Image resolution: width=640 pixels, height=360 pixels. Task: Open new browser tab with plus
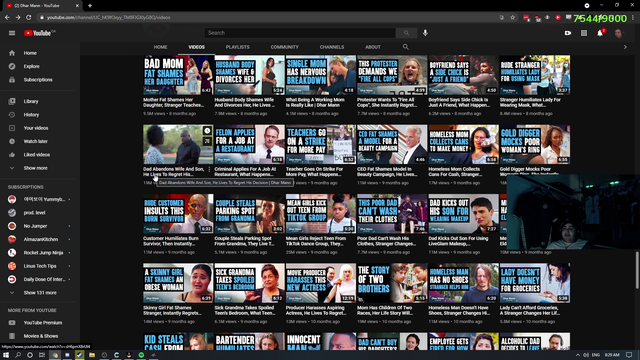tap(90, 6)
